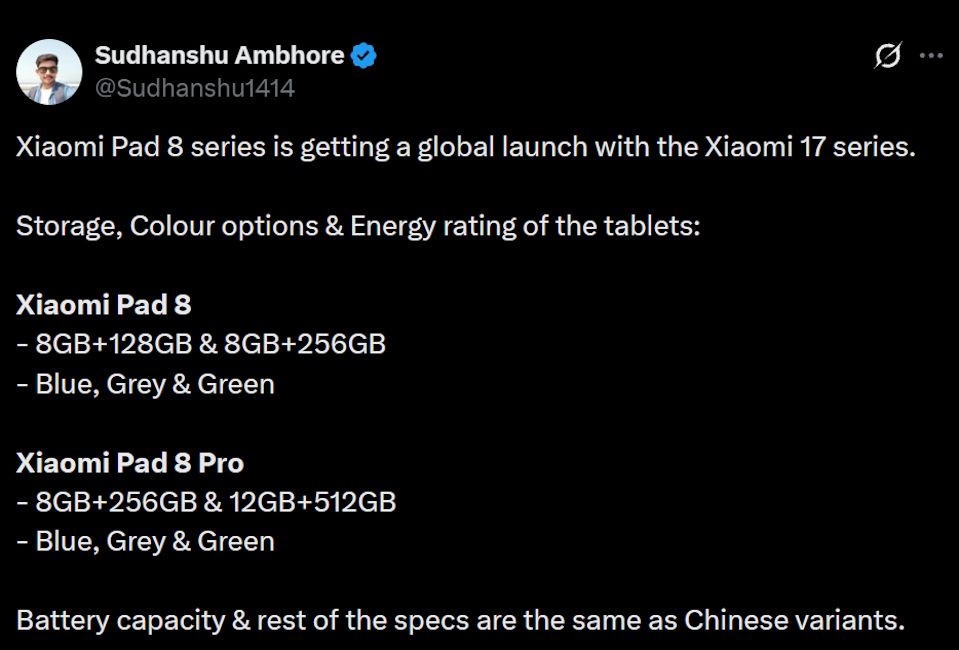The width and height of the screenshot is (959, 650).
Task: Visit the profile named Sudhanshu Ambhore
Action: [222, 56]
